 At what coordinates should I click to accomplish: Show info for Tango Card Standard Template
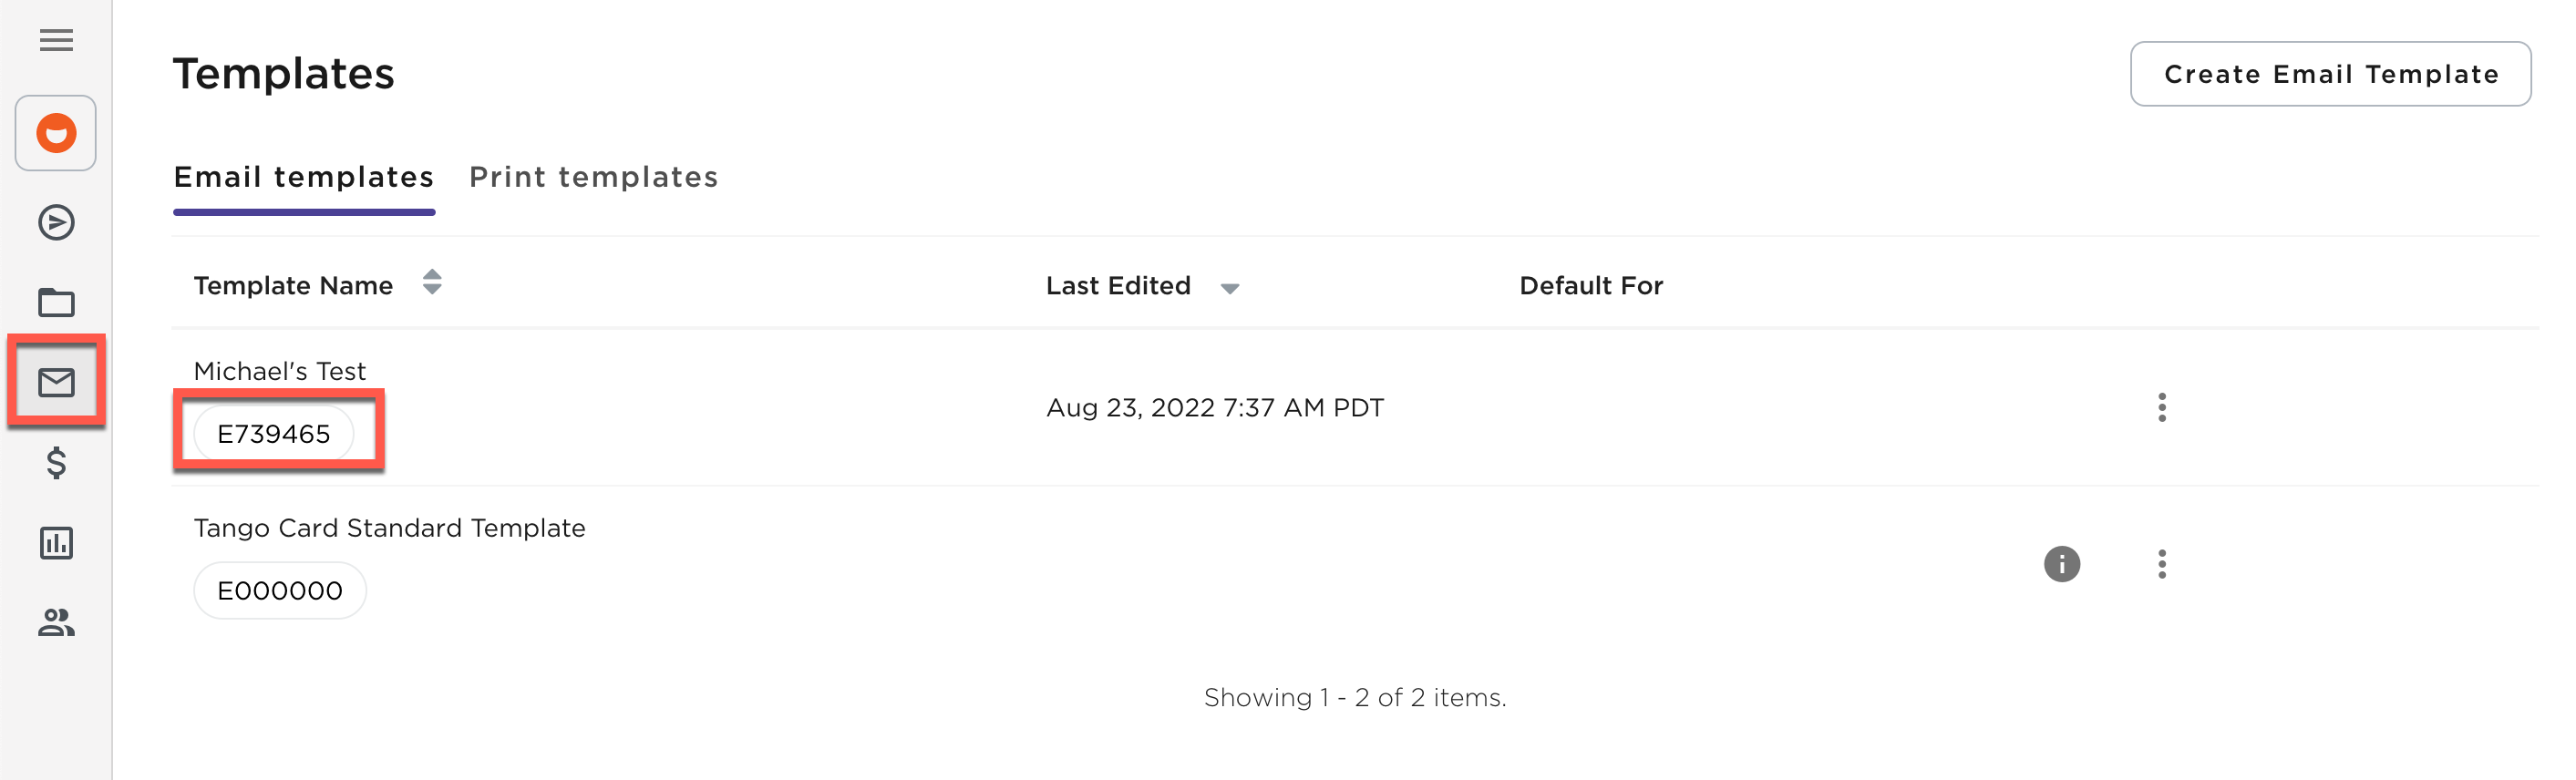(2061, 564)
